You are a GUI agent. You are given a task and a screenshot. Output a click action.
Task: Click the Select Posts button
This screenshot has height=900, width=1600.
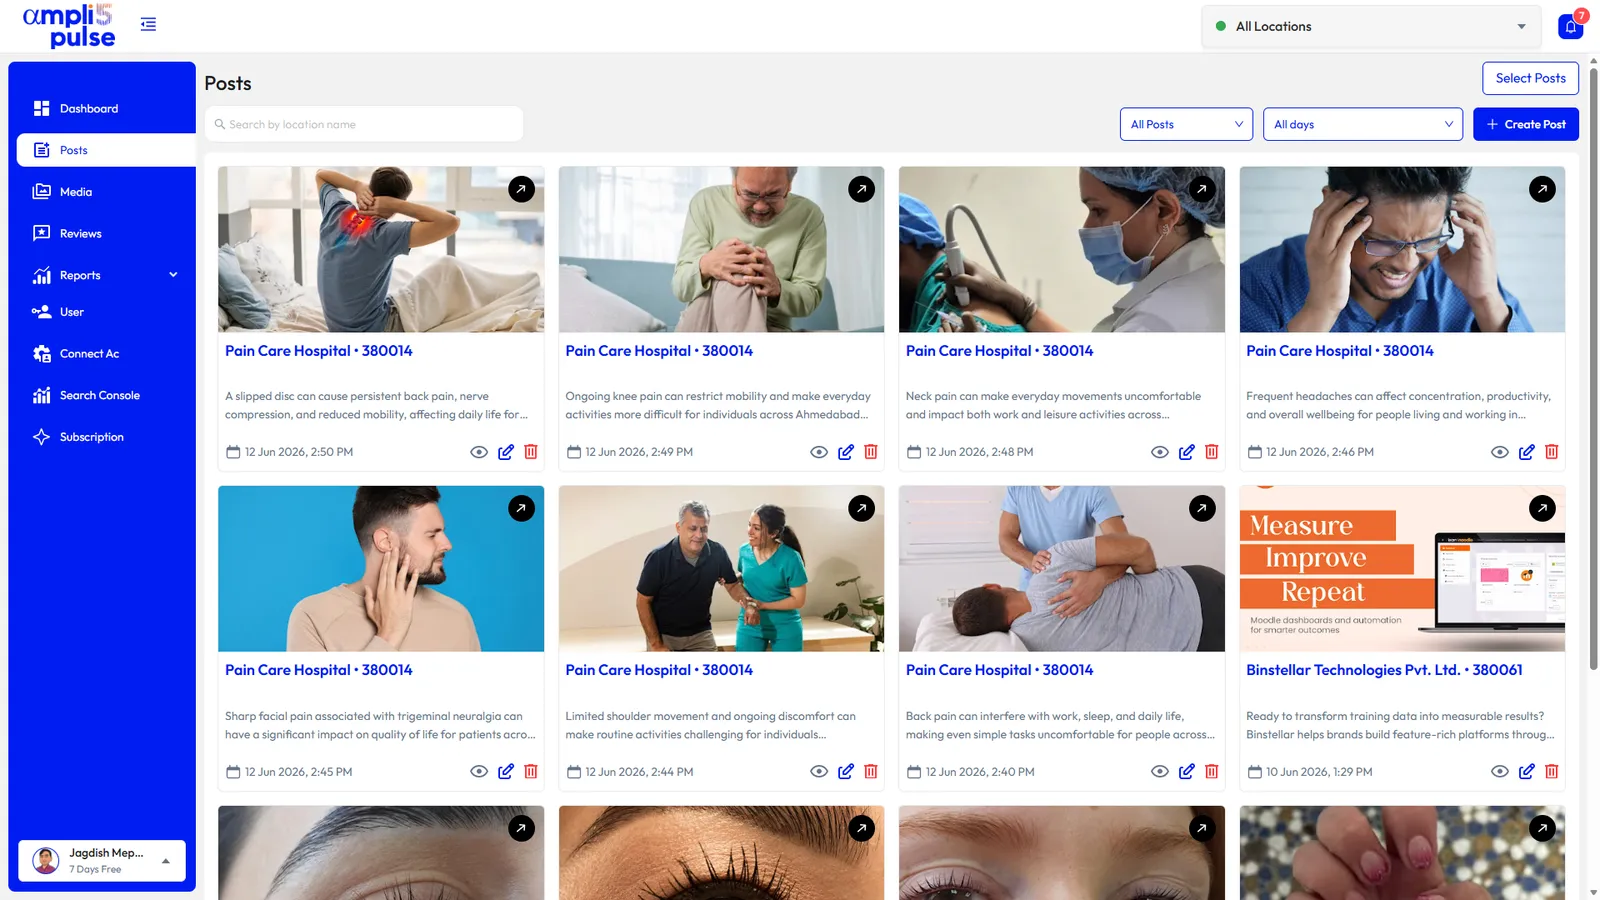tap(1530, 78)
